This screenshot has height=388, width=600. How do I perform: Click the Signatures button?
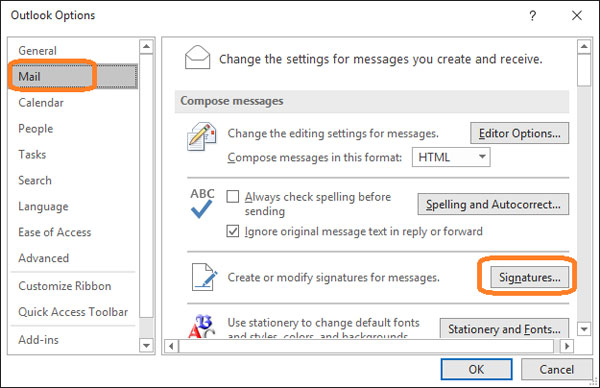click(x=530, y=277)
